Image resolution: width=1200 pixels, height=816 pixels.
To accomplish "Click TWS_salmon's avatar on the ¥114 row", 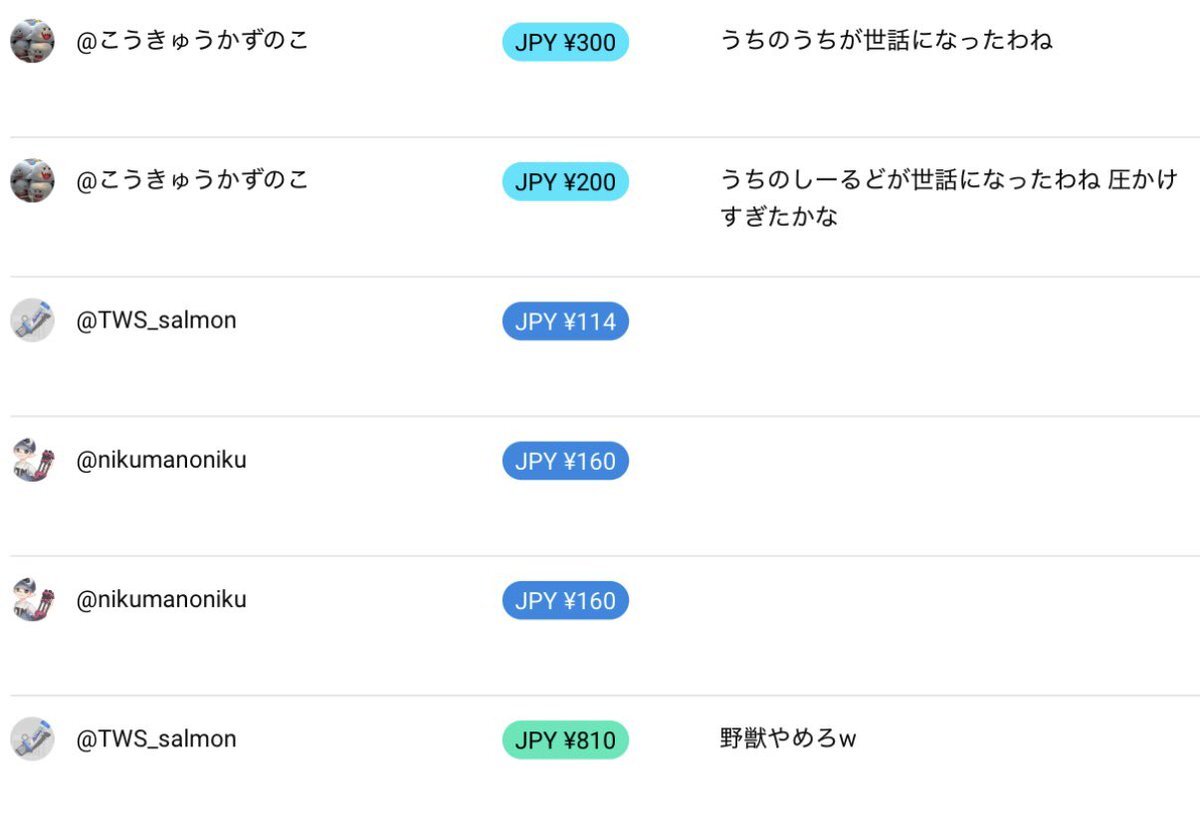I will pos(32,320).
